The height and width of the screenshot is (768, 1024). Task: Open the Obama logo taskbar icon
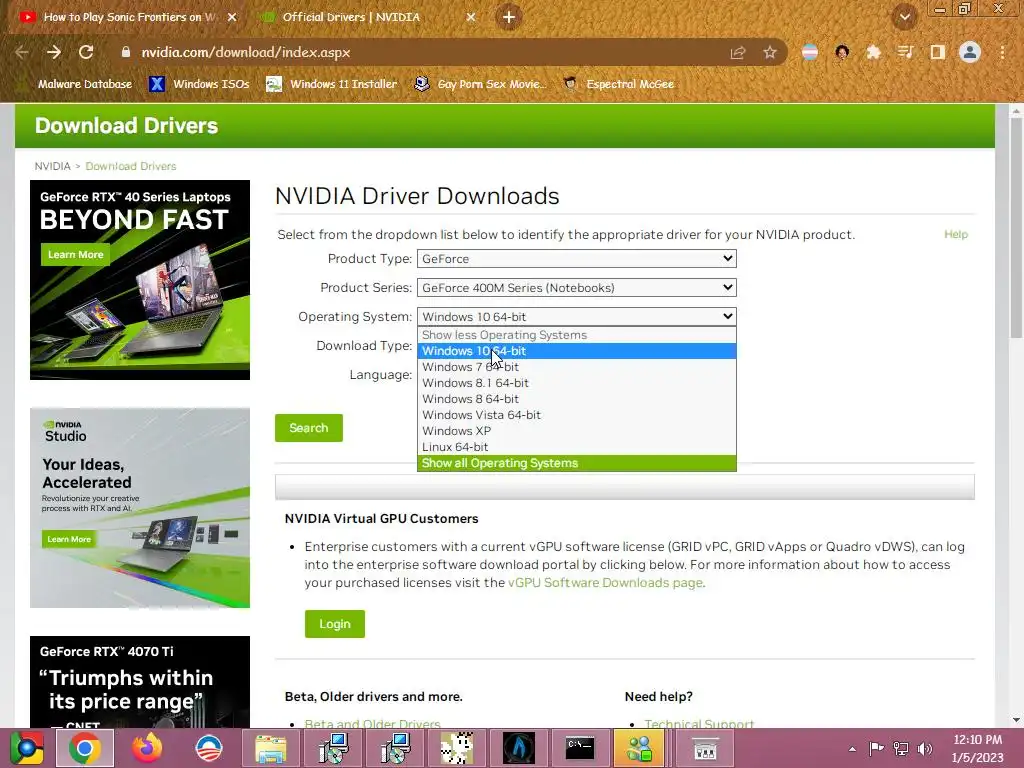[x=209, y=748]
